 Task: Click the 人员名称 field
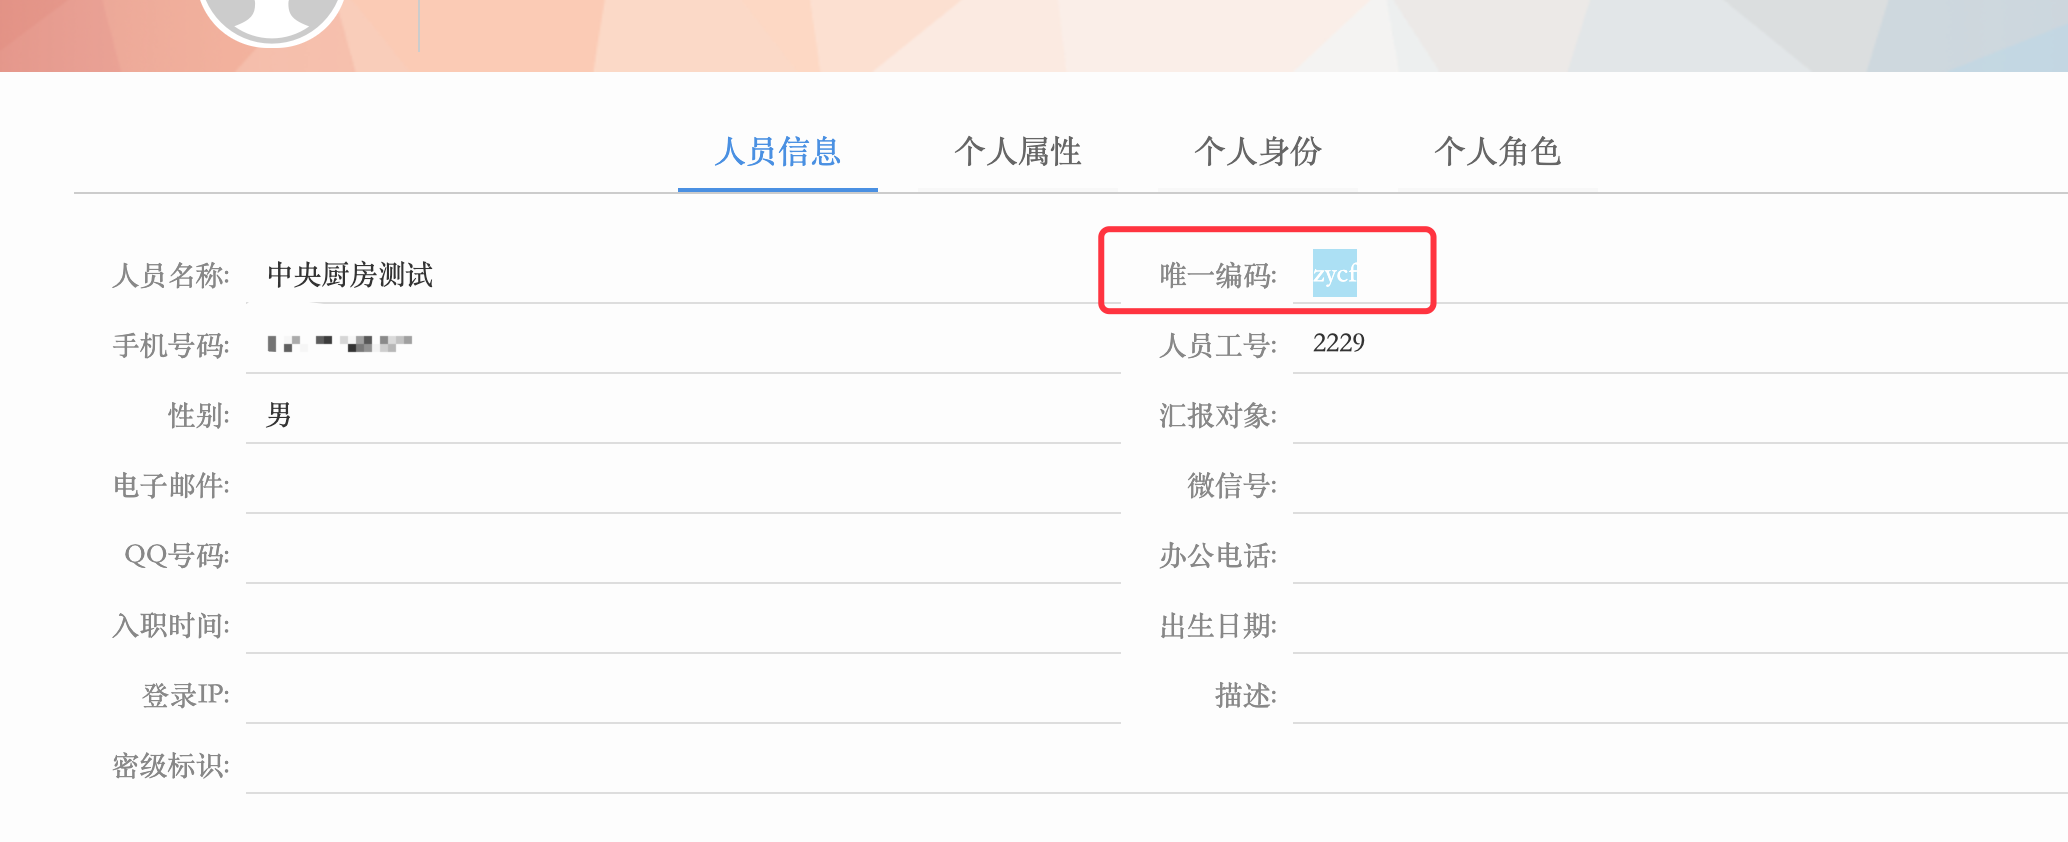click(x=682, y=275)
